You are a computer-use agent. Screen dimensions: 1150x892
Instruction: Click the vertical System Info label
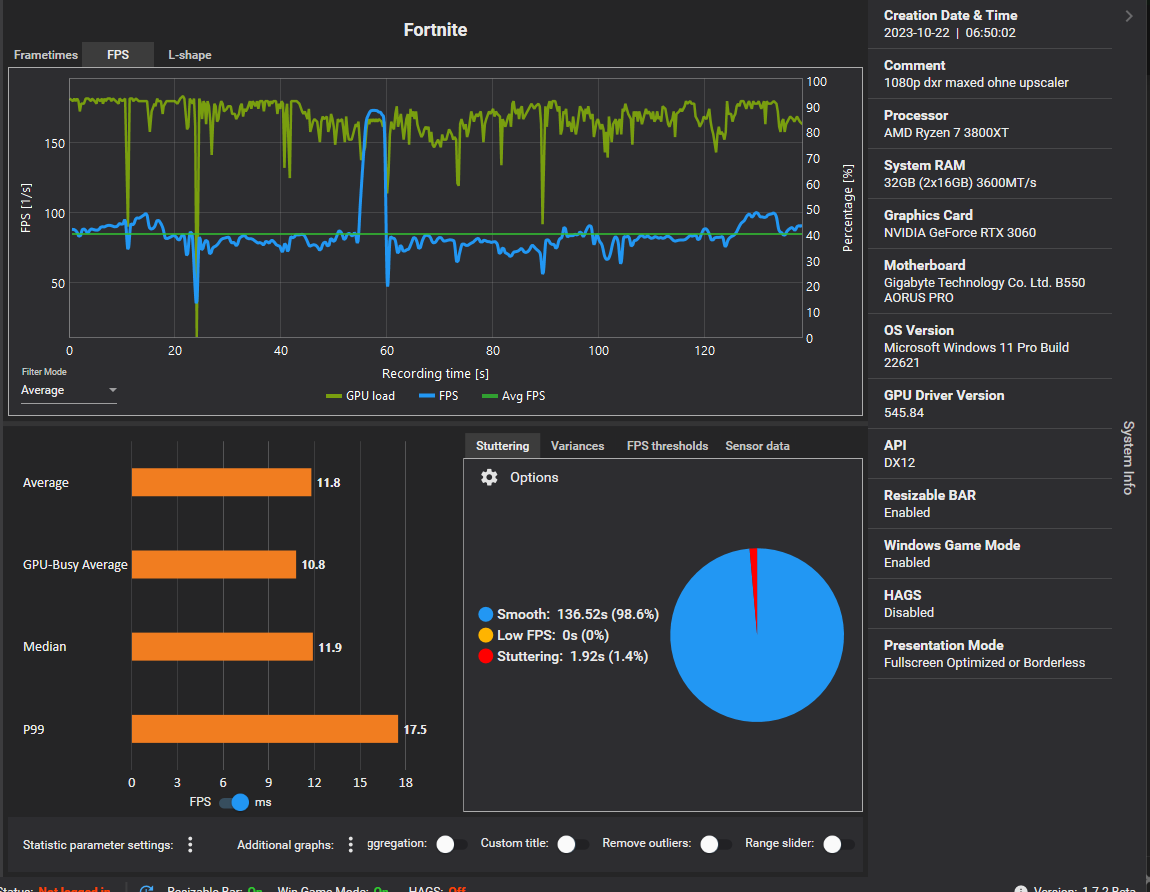(1129, 458)
